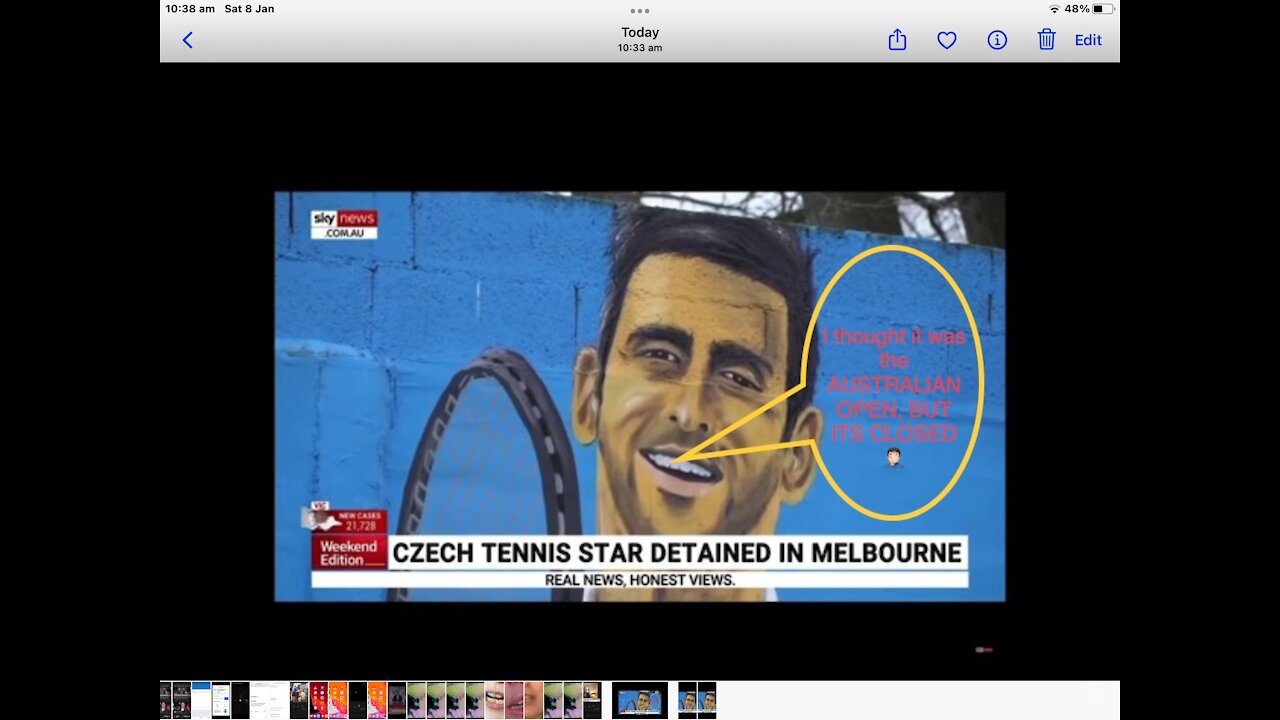Tap the Today title text

point(640,33)
